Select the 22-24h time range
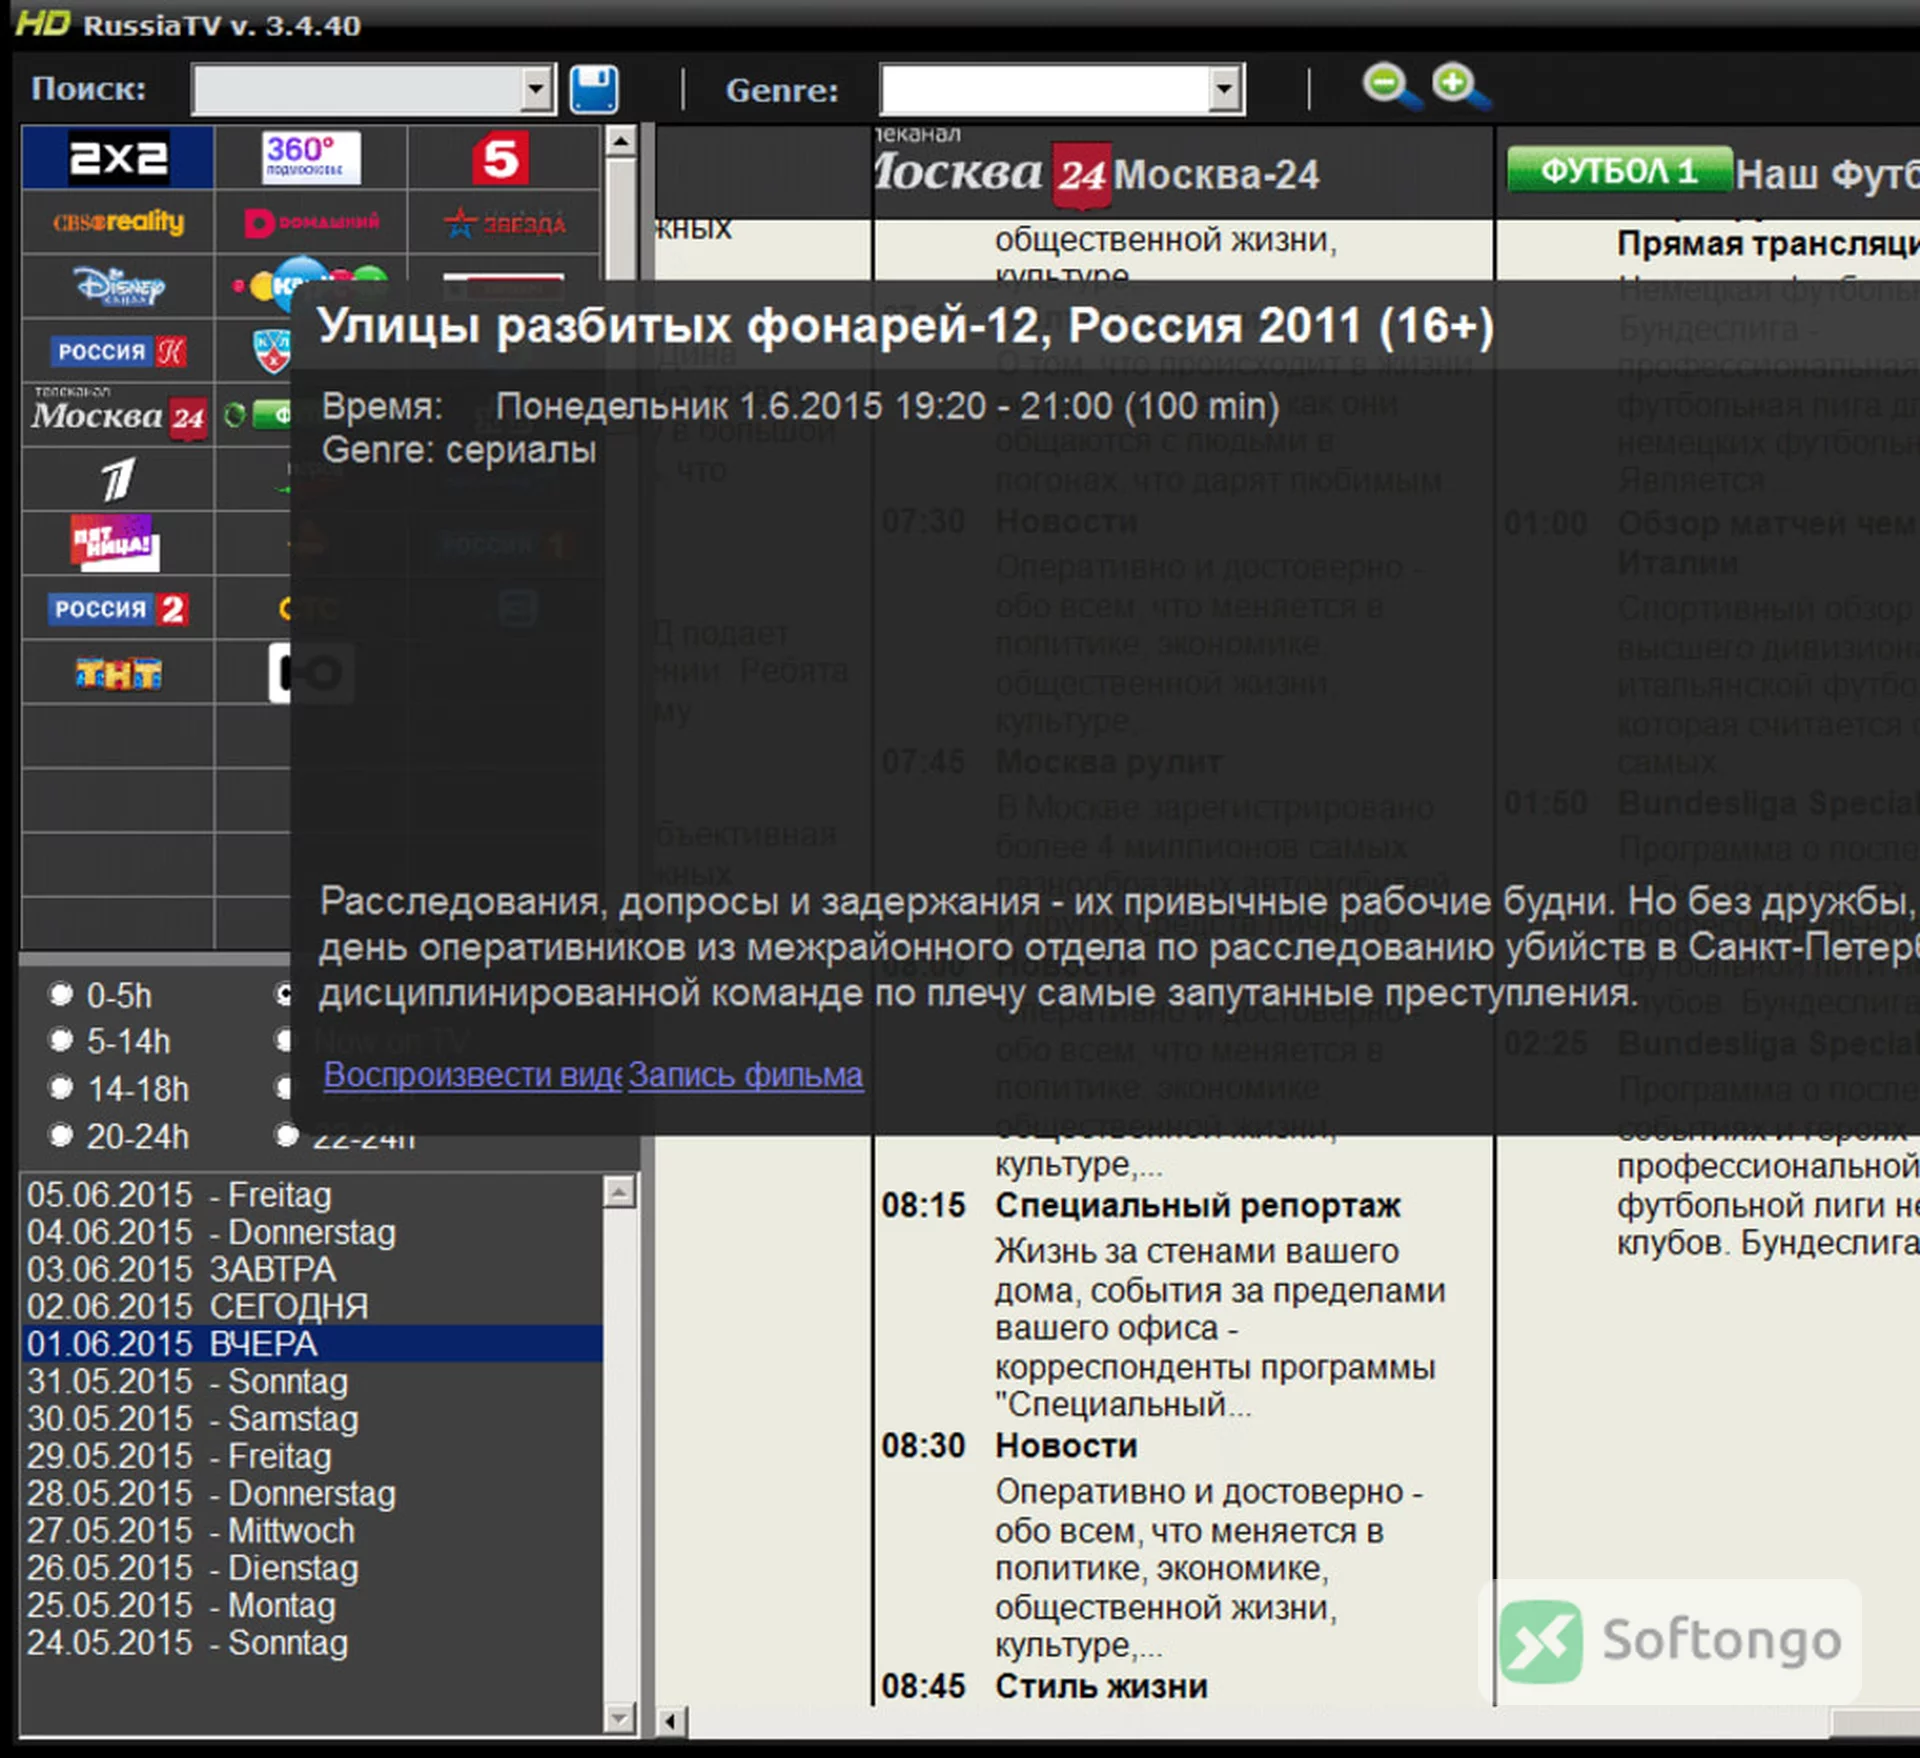The height and width of the screenshot is (1758, 1920). coord(345,1137)
